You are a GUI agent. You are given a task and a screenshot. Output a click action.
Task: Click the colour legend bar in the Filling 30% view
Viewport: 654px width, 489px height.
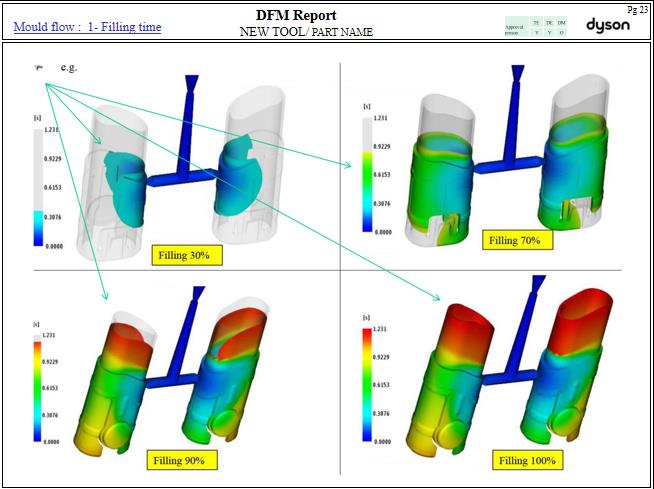[x=37, y=185]
